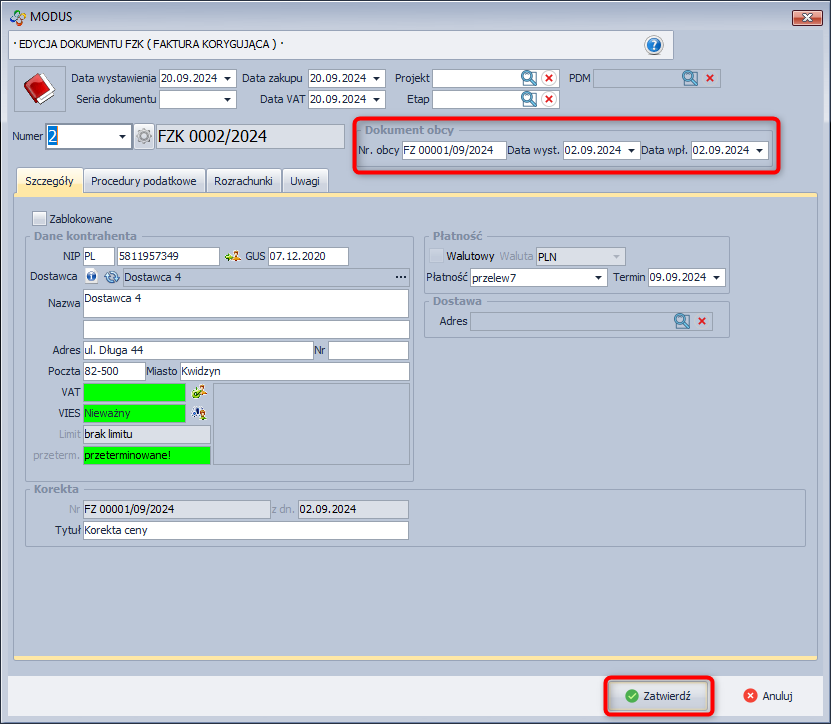Click the red book icon
The height and width of the screenshot is (724, 831).
coord(39,90)
